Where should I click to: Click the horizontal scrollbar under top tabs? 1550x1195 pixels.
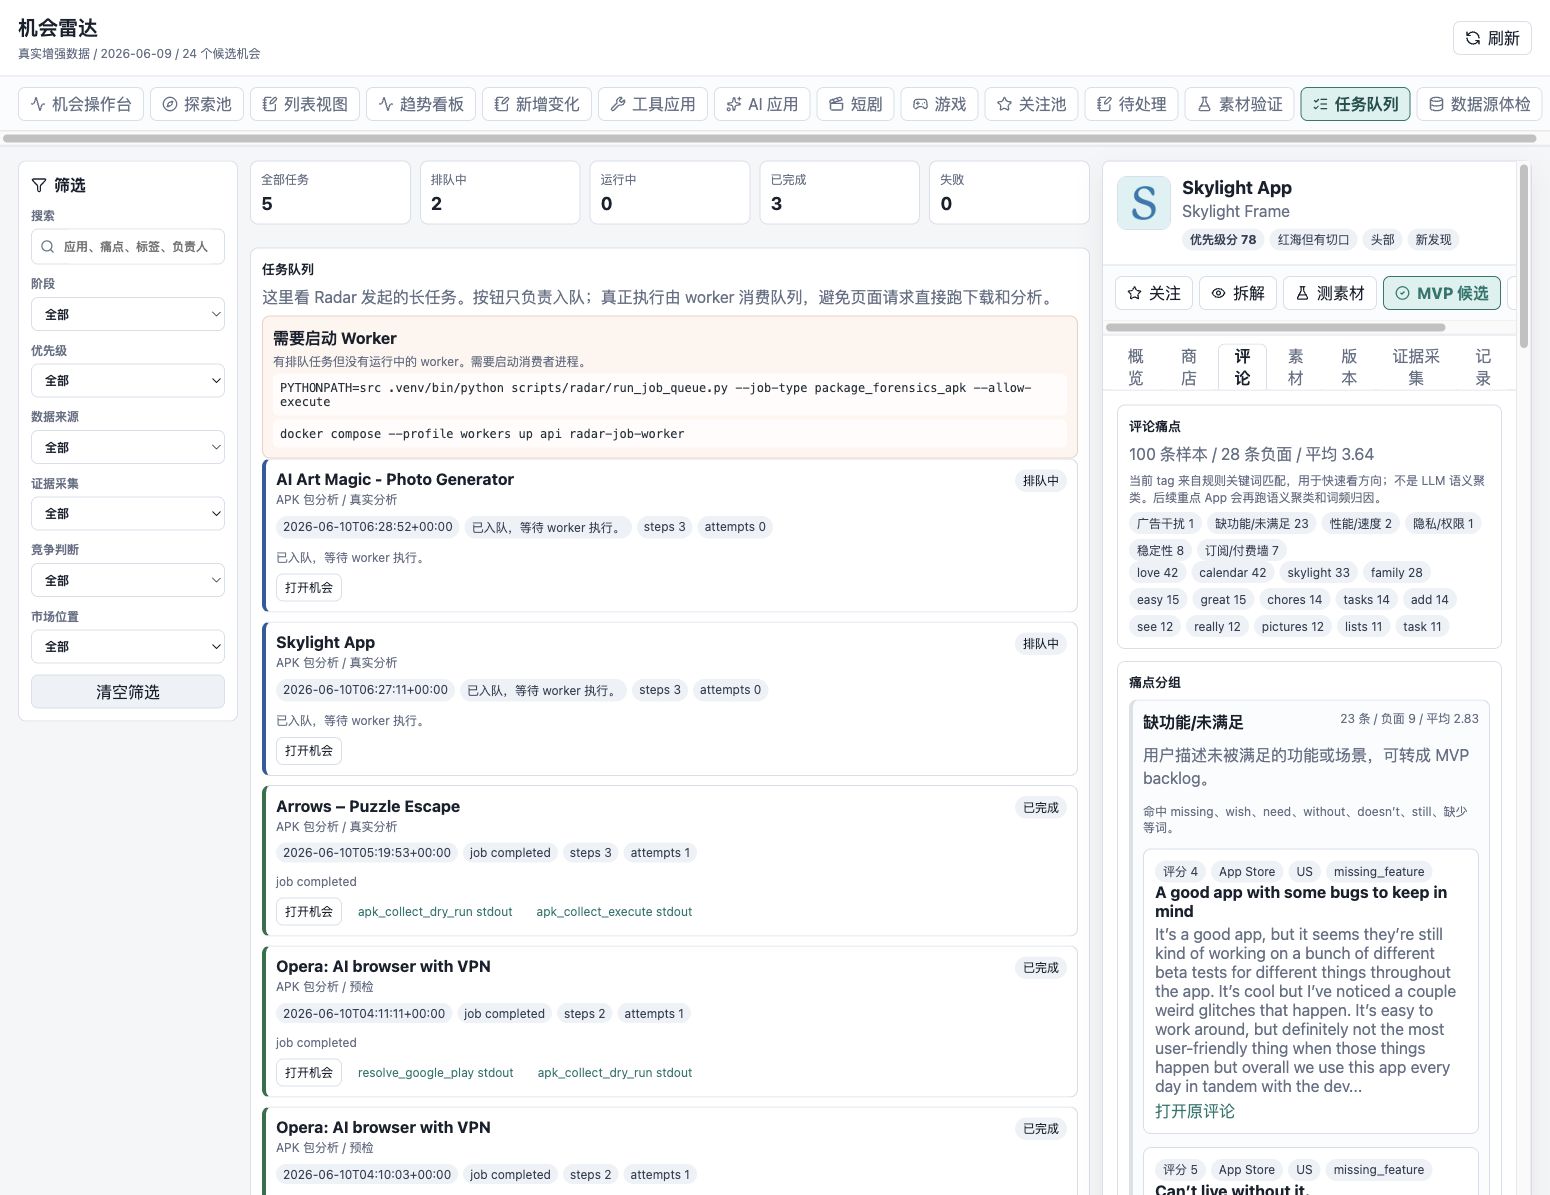pyautogui.click(x=769, y=138)
